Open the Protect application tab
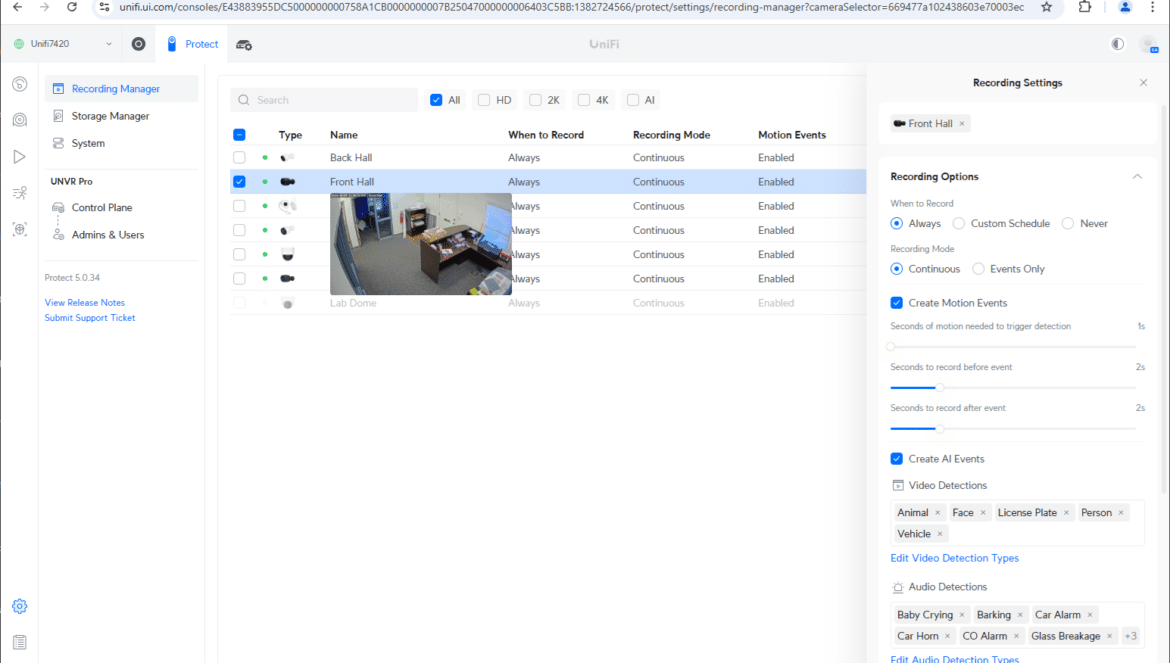Image resolution: width=1170 pixels, height=663 pixels. 193,44
